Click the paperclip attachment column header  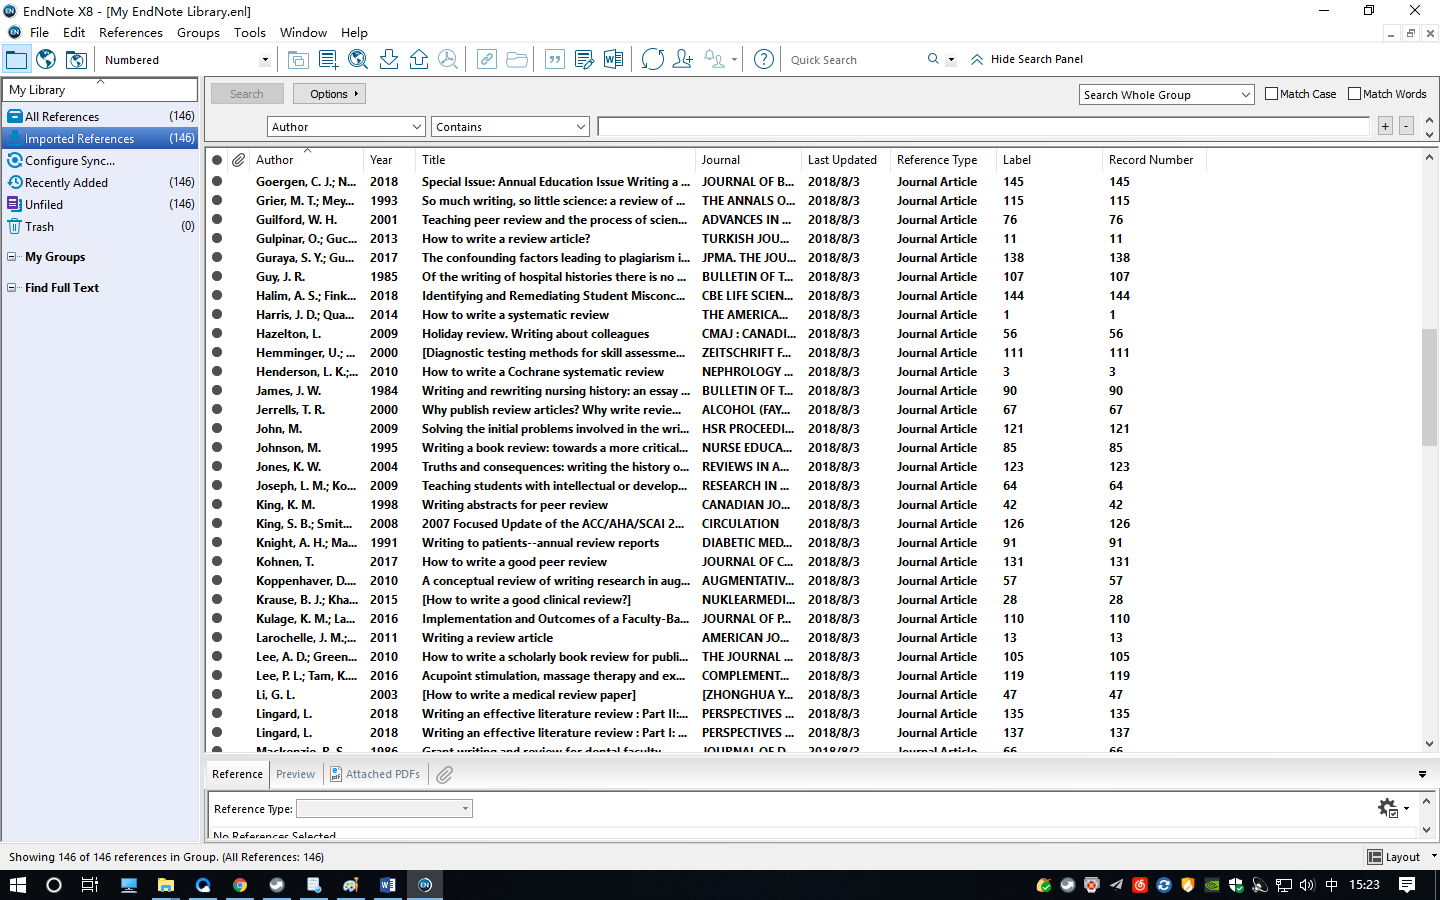238,160
